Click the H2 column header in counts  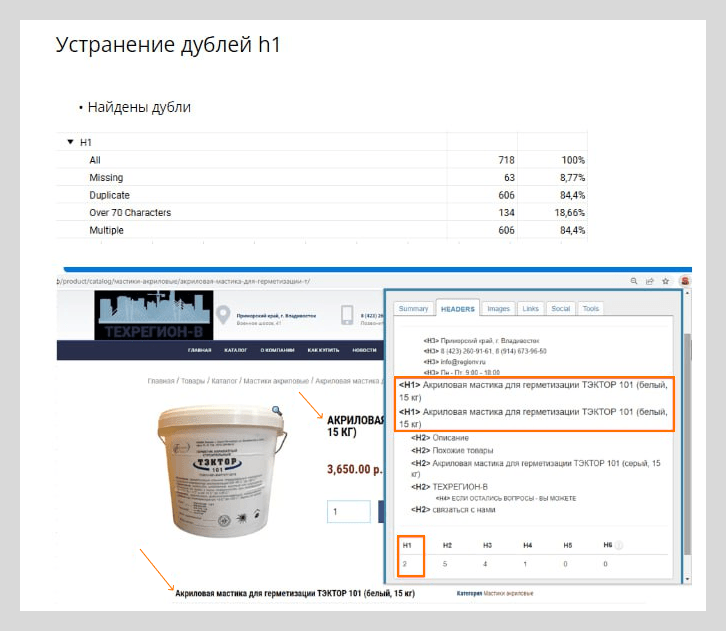pyautogui.click(x=447, y=545)
